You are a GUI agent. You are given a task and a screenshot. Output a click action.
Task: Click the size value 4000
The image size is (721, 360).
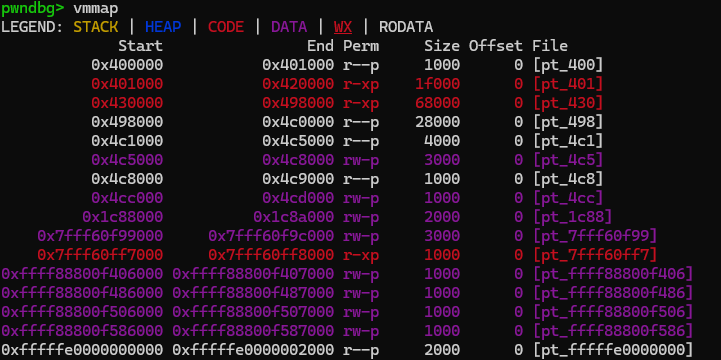[x=442, y=141]
